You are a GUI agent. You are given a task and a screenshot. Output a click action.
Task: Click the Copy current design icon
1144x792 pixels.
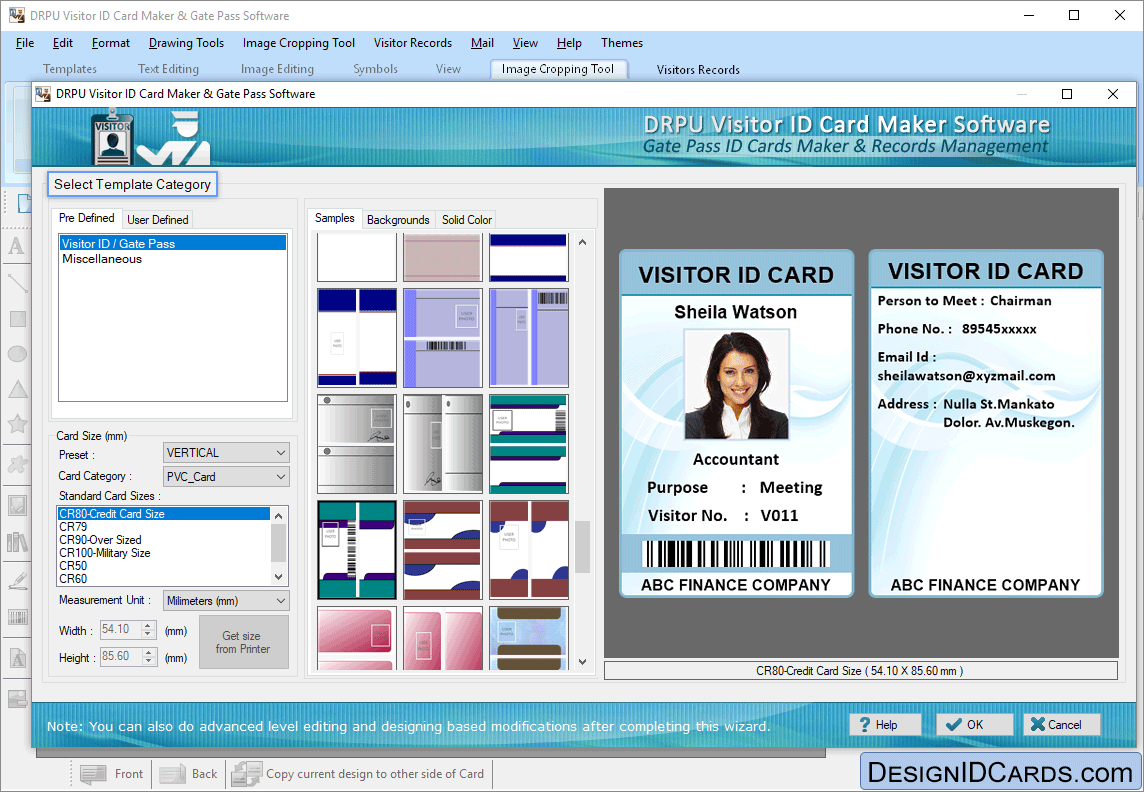[x=246, y=774]
